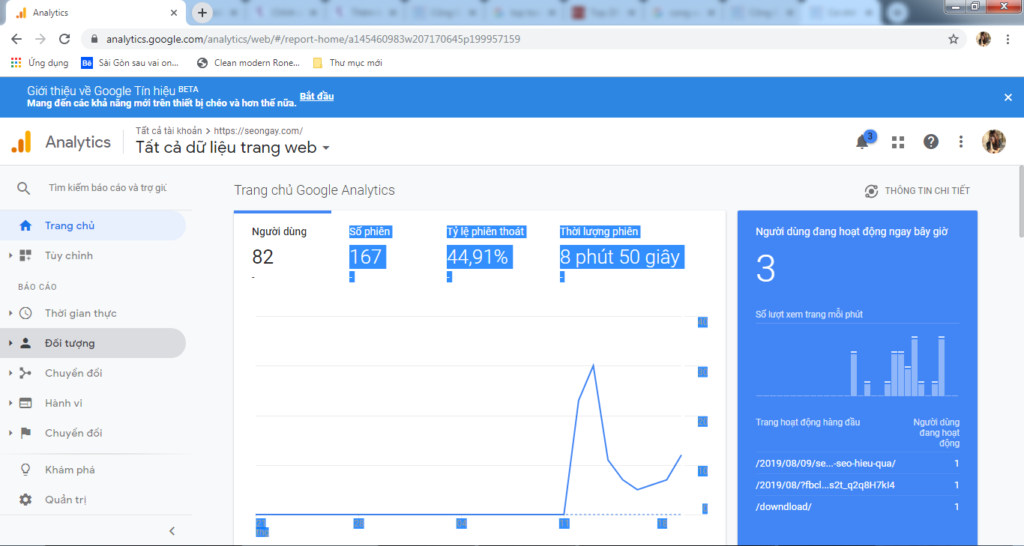Screen dimensions: 1024x546
Task: Expand Tùy chỉnh section arrow
Action: [10, 255]
